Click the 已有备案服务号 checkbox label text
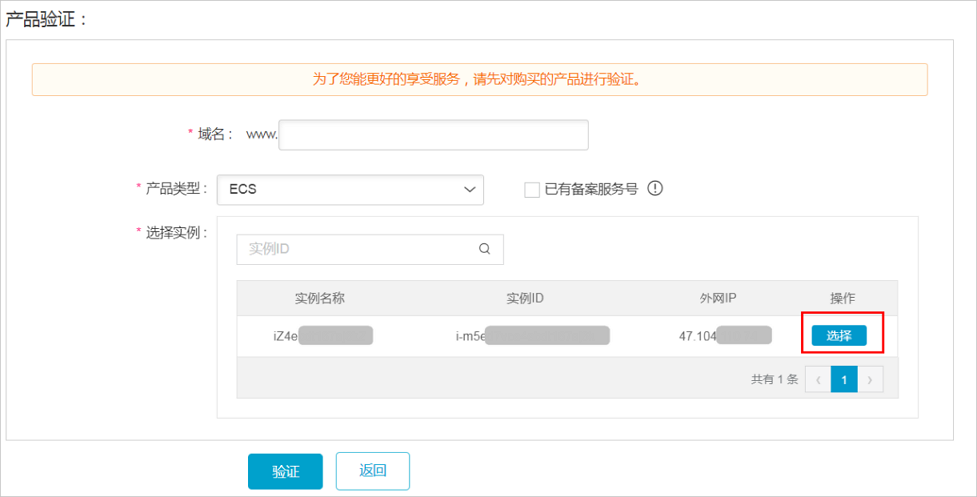This screenshot has width=977, height=497. point(591,189)
